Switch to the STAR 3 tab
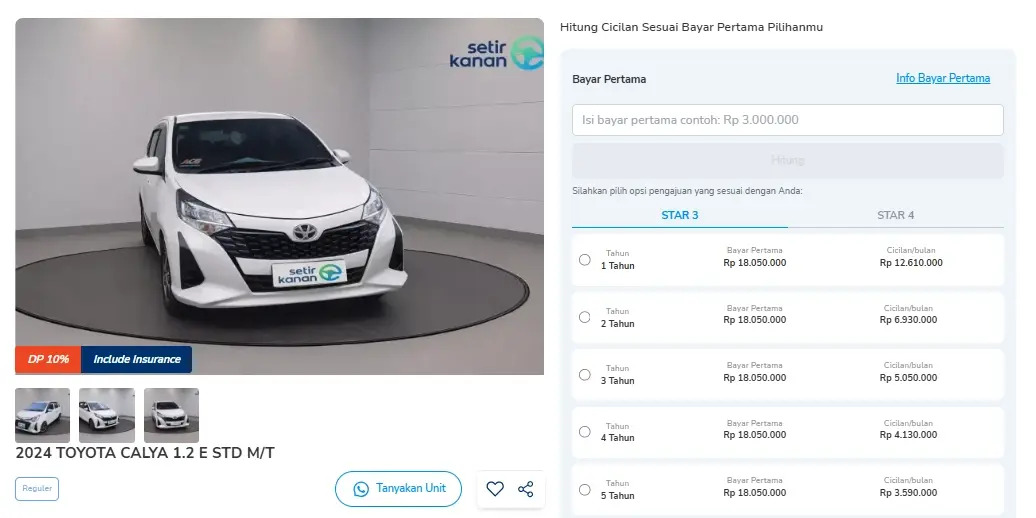 point(680,215)
